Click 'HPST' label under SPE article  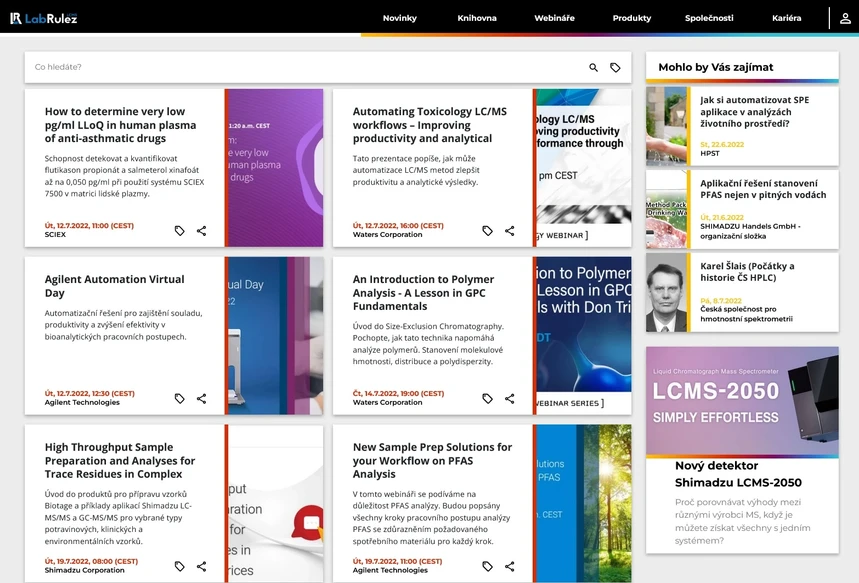coord(709,153)
